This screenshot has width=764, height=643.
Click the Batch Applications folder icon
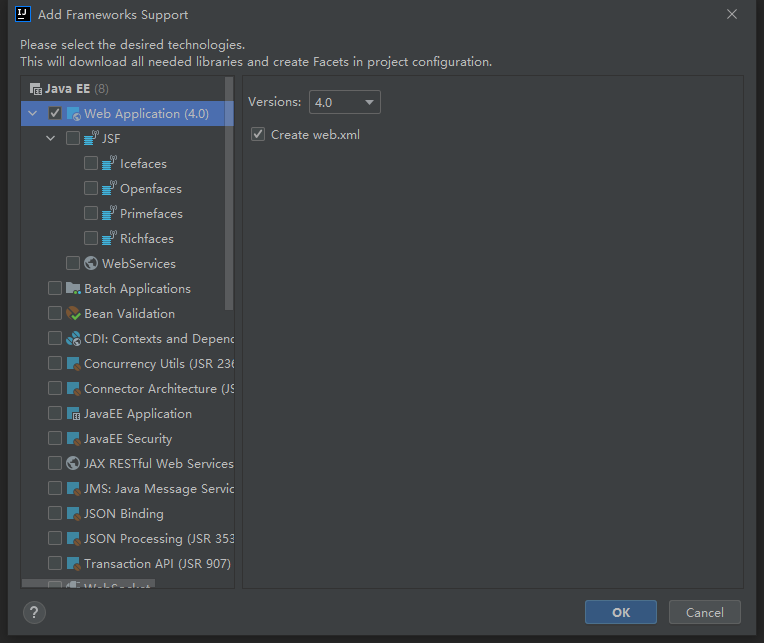pyautogui.click(x=73, y=288)
